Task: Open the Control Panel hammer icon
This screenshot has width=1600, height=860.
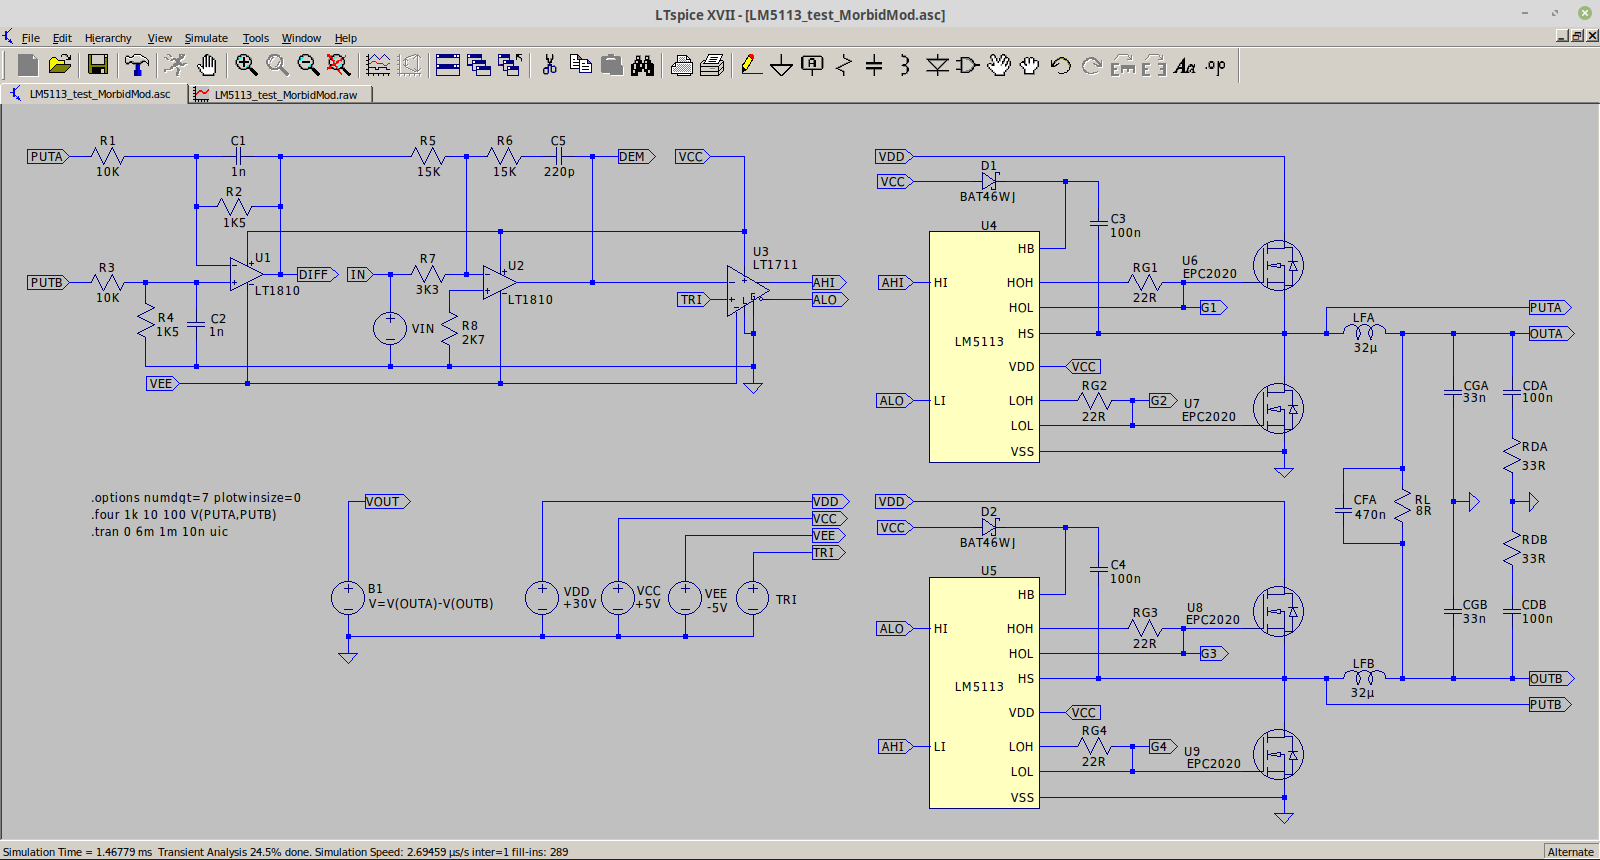Action: 136,65
